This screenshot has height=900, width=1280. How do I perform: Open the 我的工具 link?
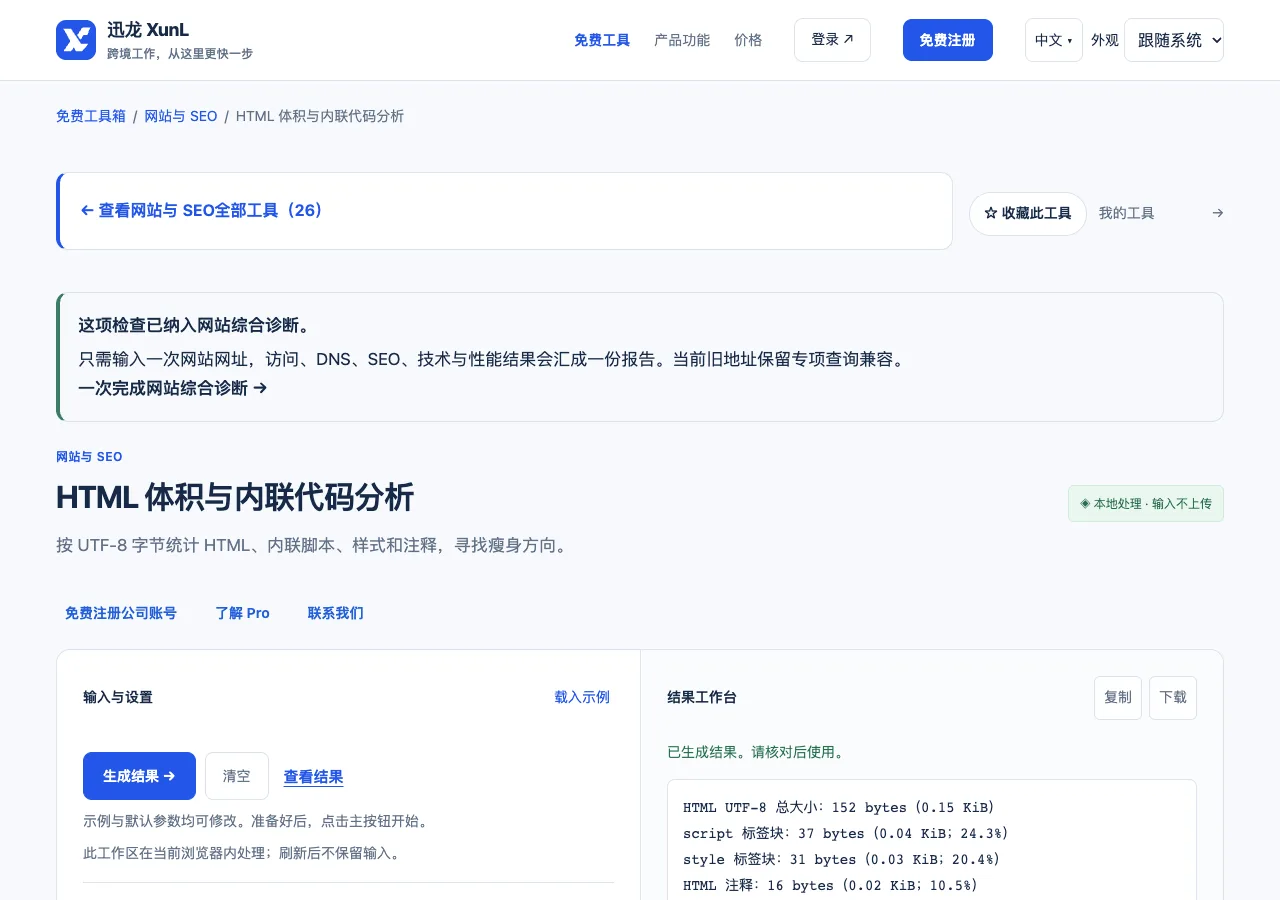click(x=1127, y=213)
